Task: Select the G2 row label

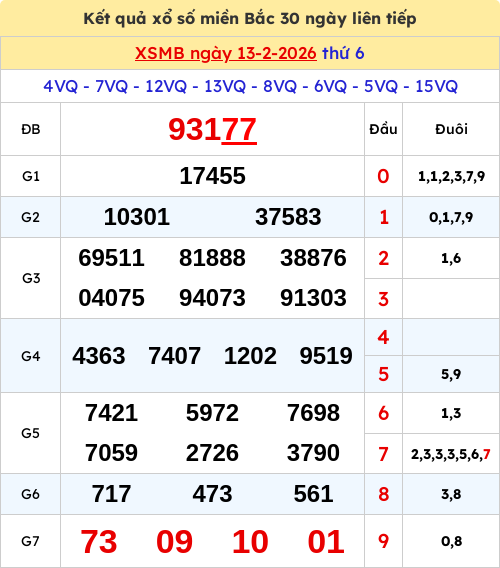Action: pyautogui.click(x=31, y=217)
